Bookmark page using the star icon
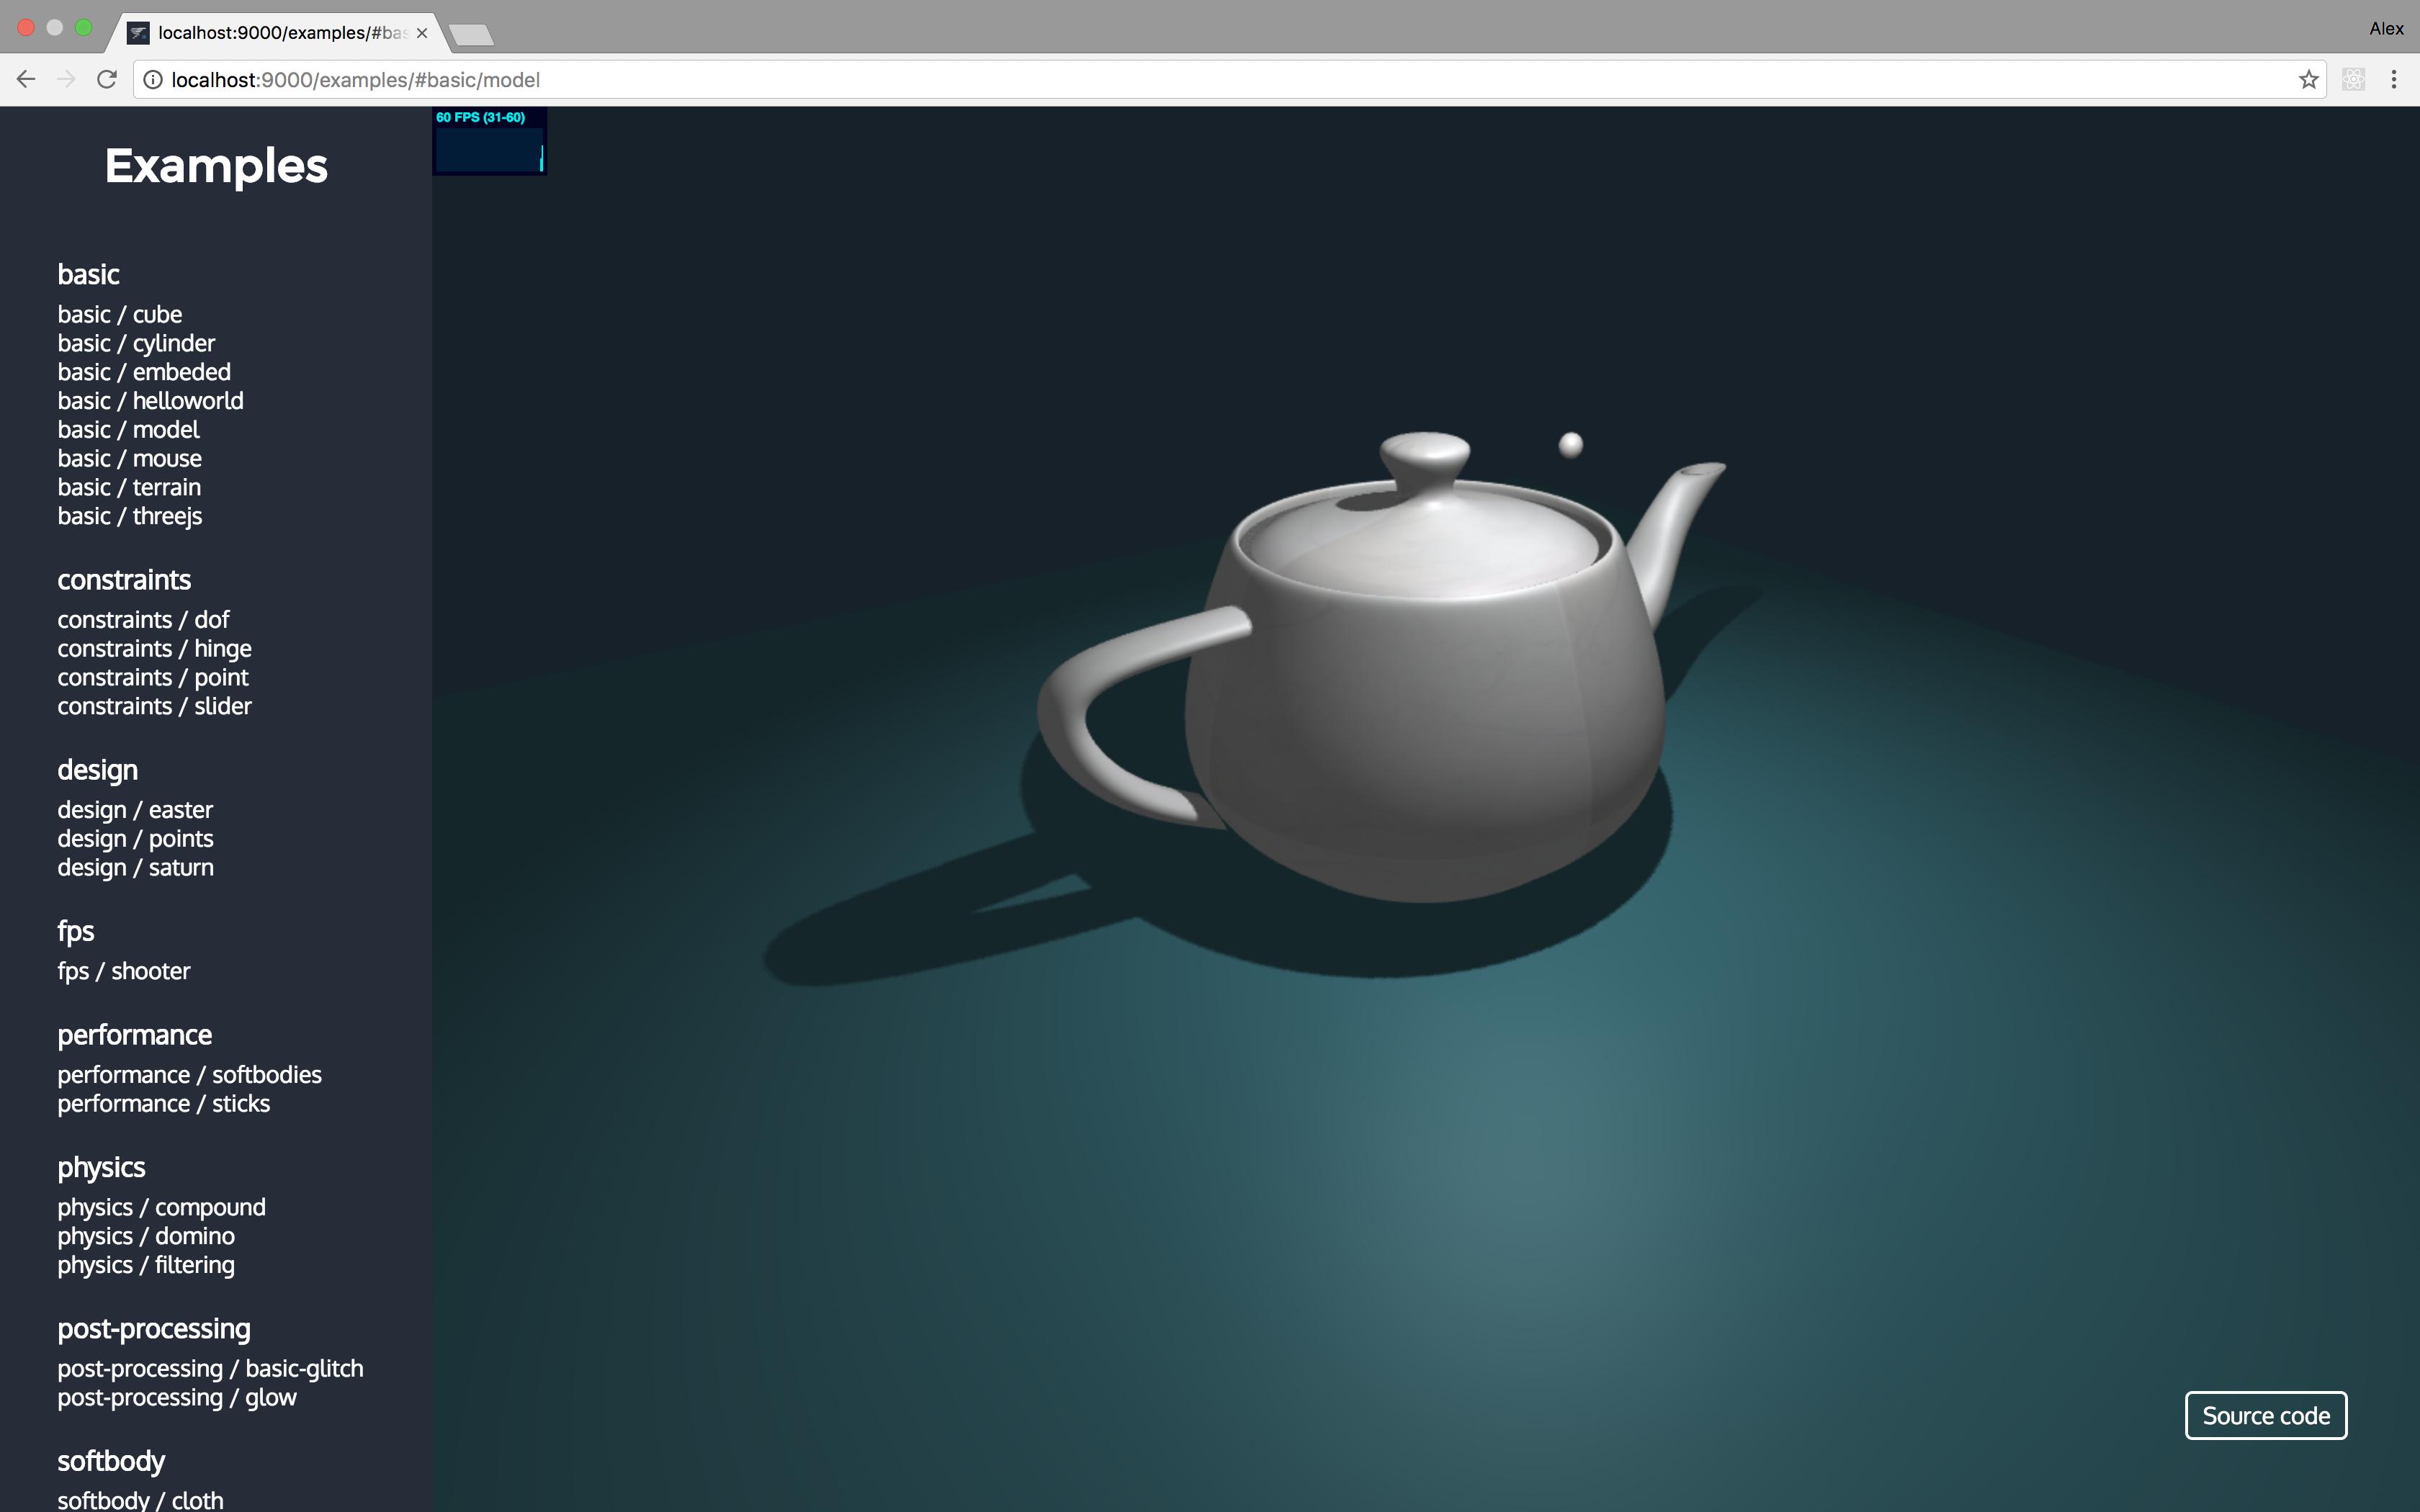This screenshot has width=2420, height=1512. [2308, 80]
